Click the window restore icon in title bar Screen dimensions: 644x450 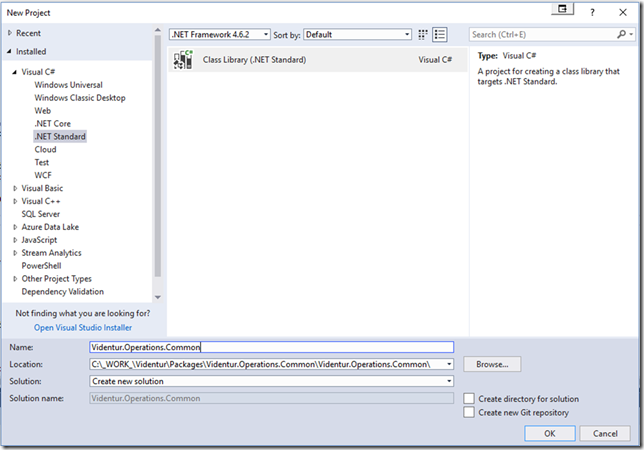[562, 9]
